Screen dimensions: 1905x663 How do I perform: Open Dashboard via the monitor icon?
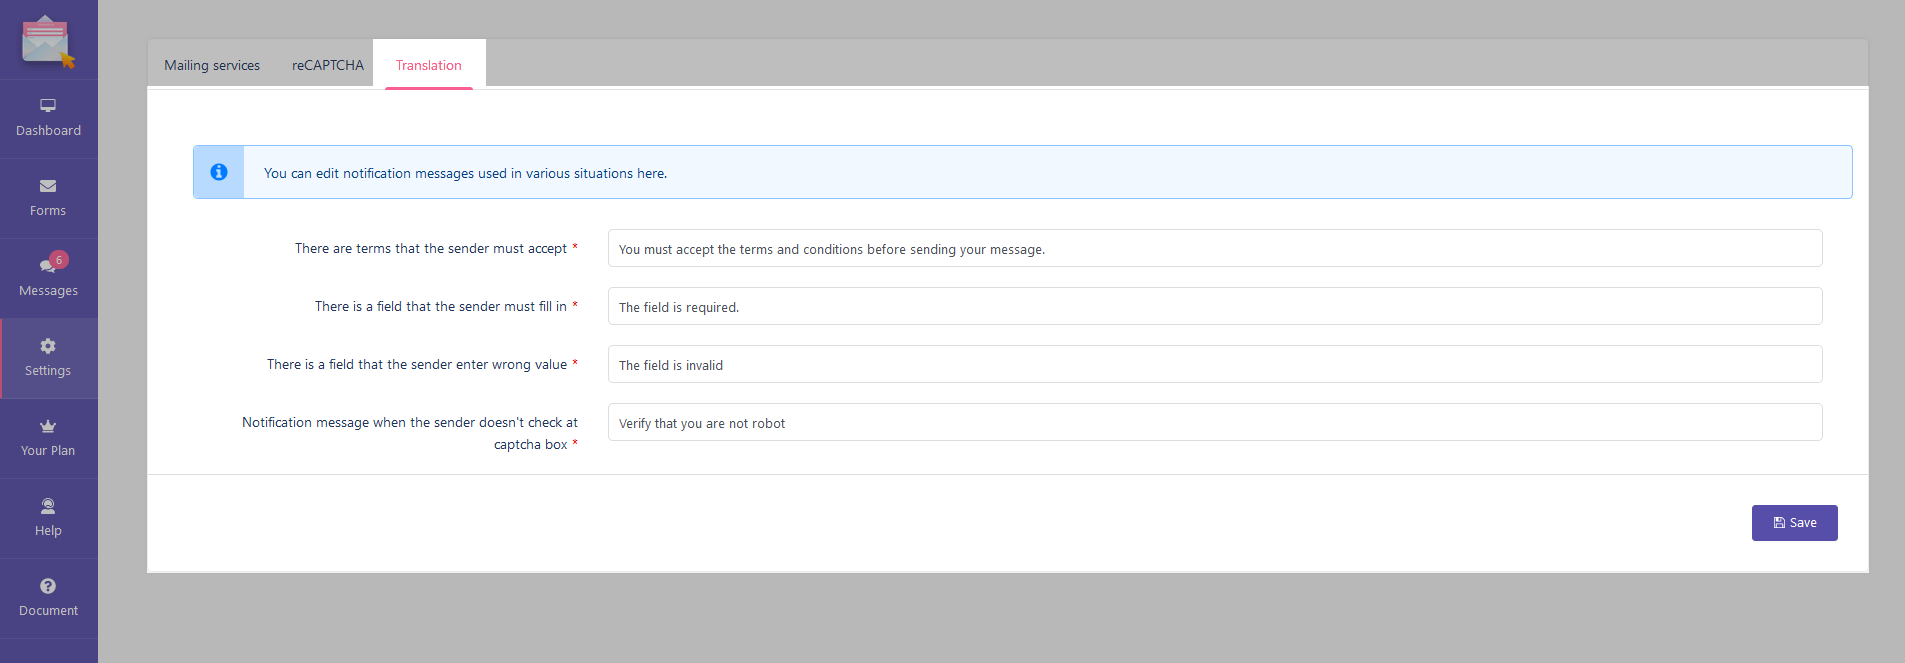click(x=48, y=105)
